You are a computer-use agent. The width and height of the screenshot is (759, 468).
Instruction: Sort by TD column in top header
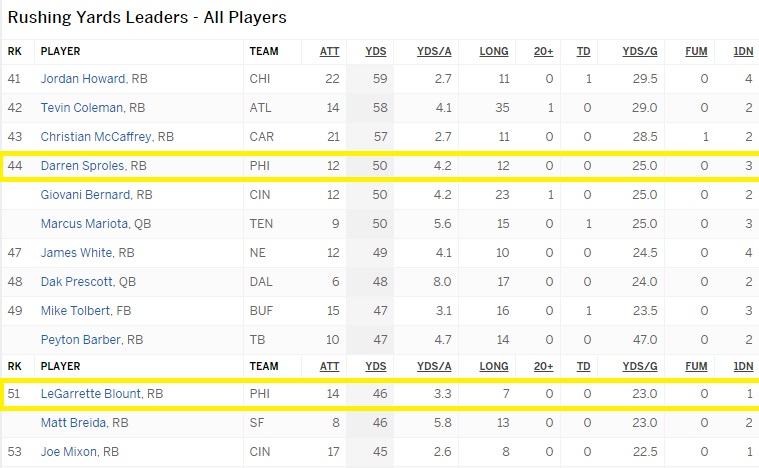[583, 51]
